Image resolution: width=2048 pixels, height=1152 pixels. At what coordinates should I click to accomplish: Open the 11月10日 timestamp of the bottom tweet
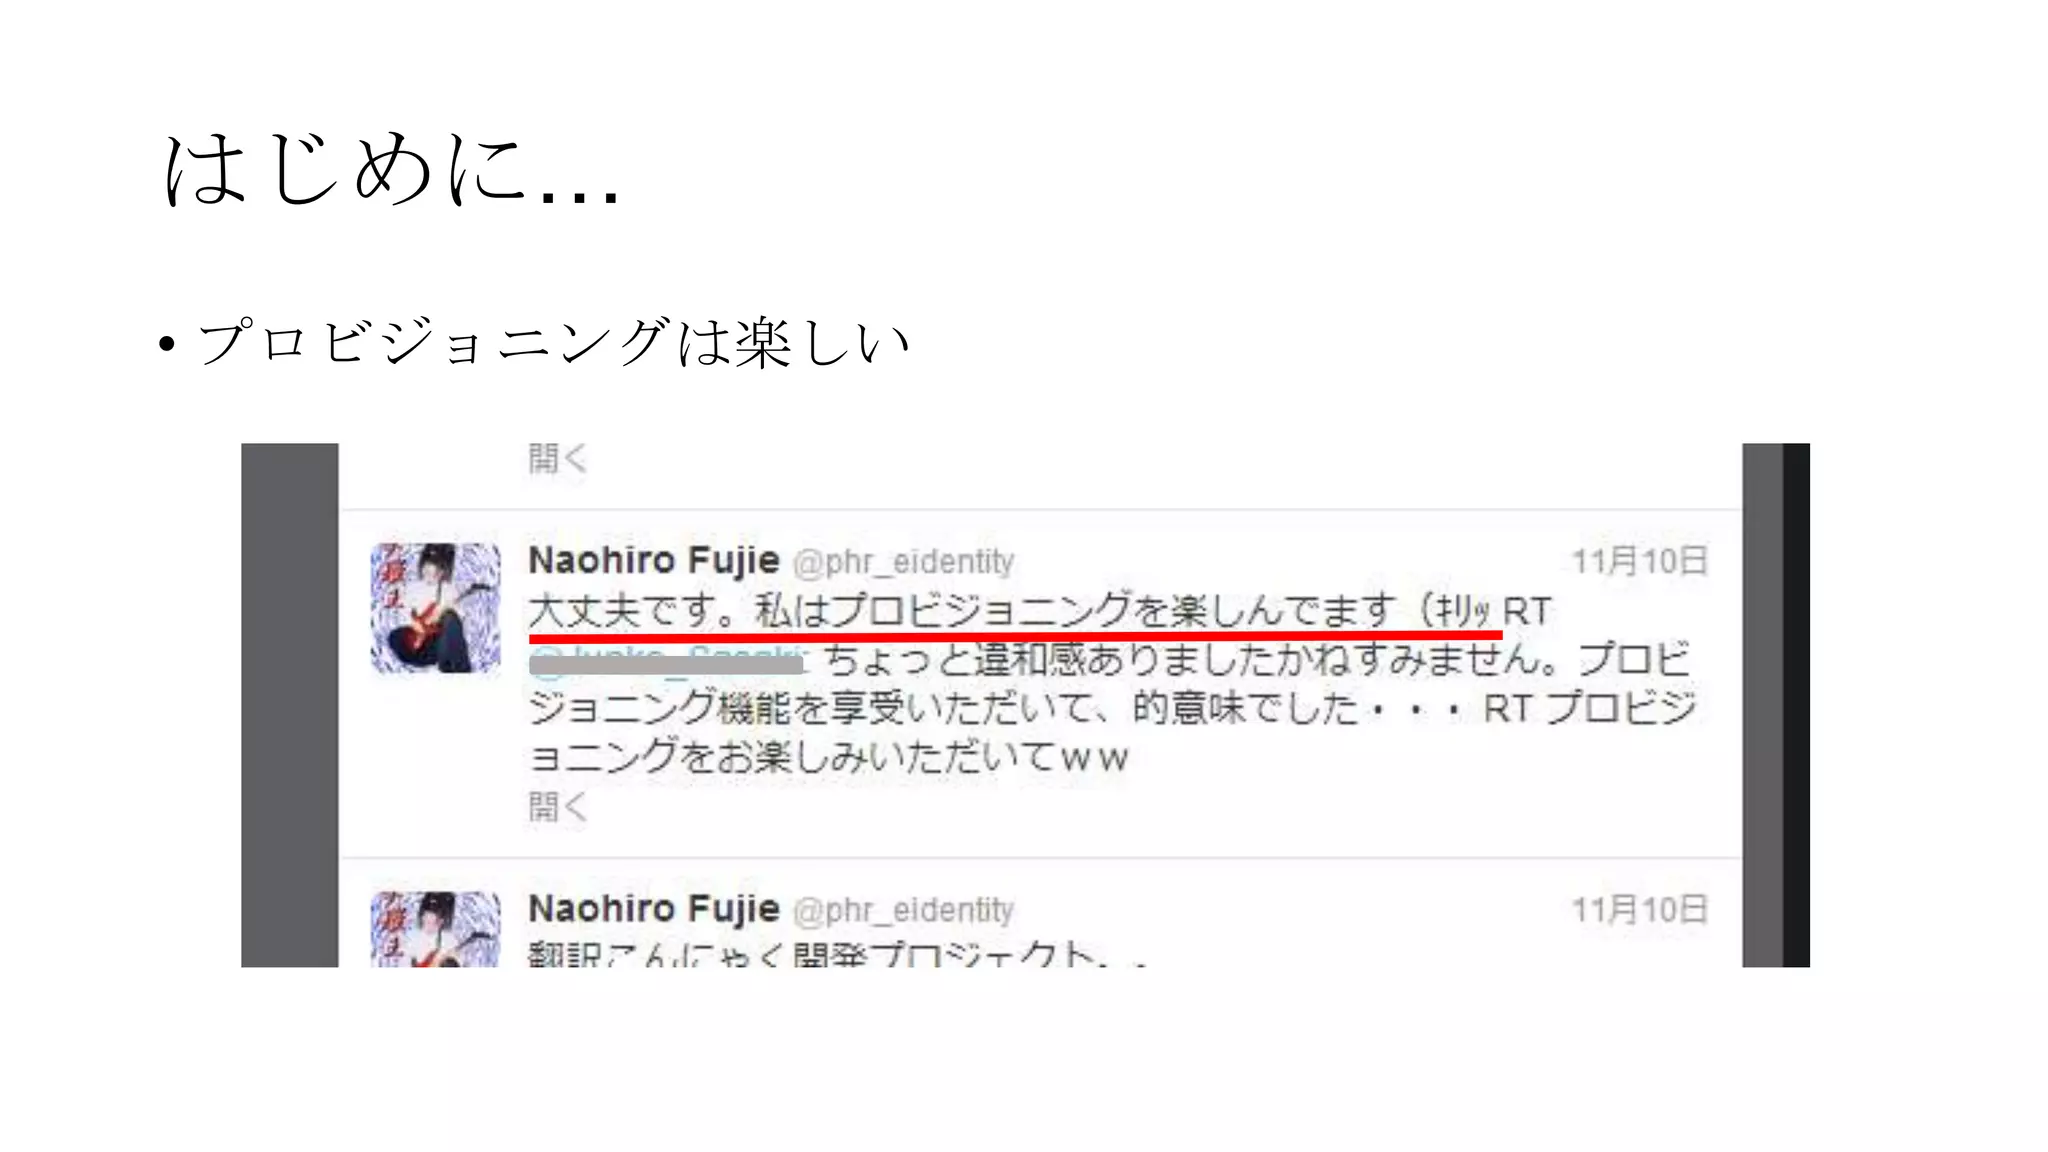pos(1640,909)
